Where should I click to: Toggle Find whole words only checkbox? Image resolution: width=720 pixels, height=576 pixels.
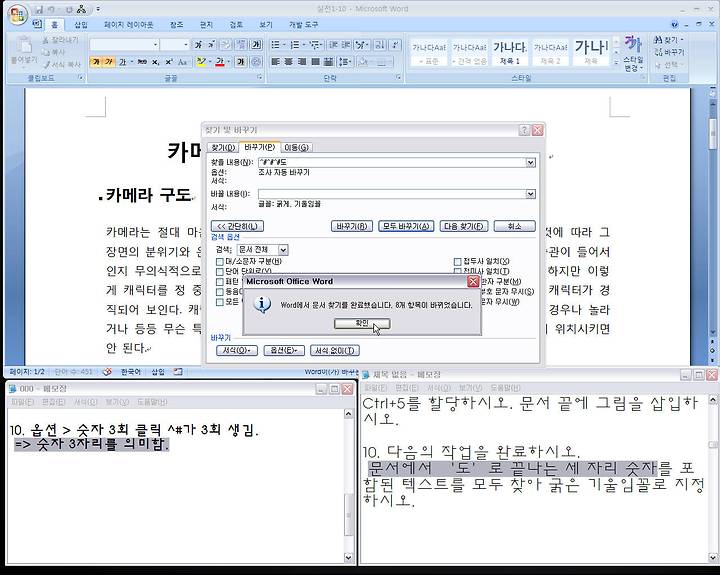(219, 271)
